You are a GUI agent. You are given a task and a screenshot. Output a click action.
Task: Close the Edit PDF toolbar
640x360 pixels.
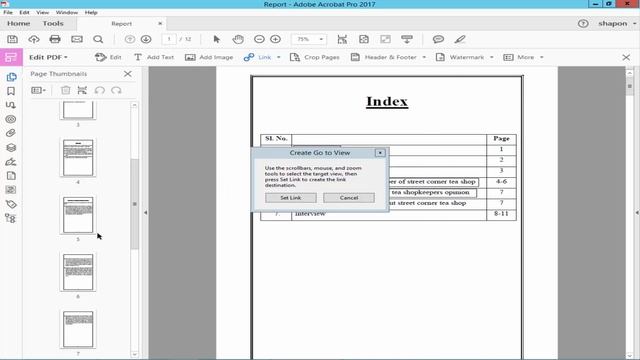click(x=626, y=58)
